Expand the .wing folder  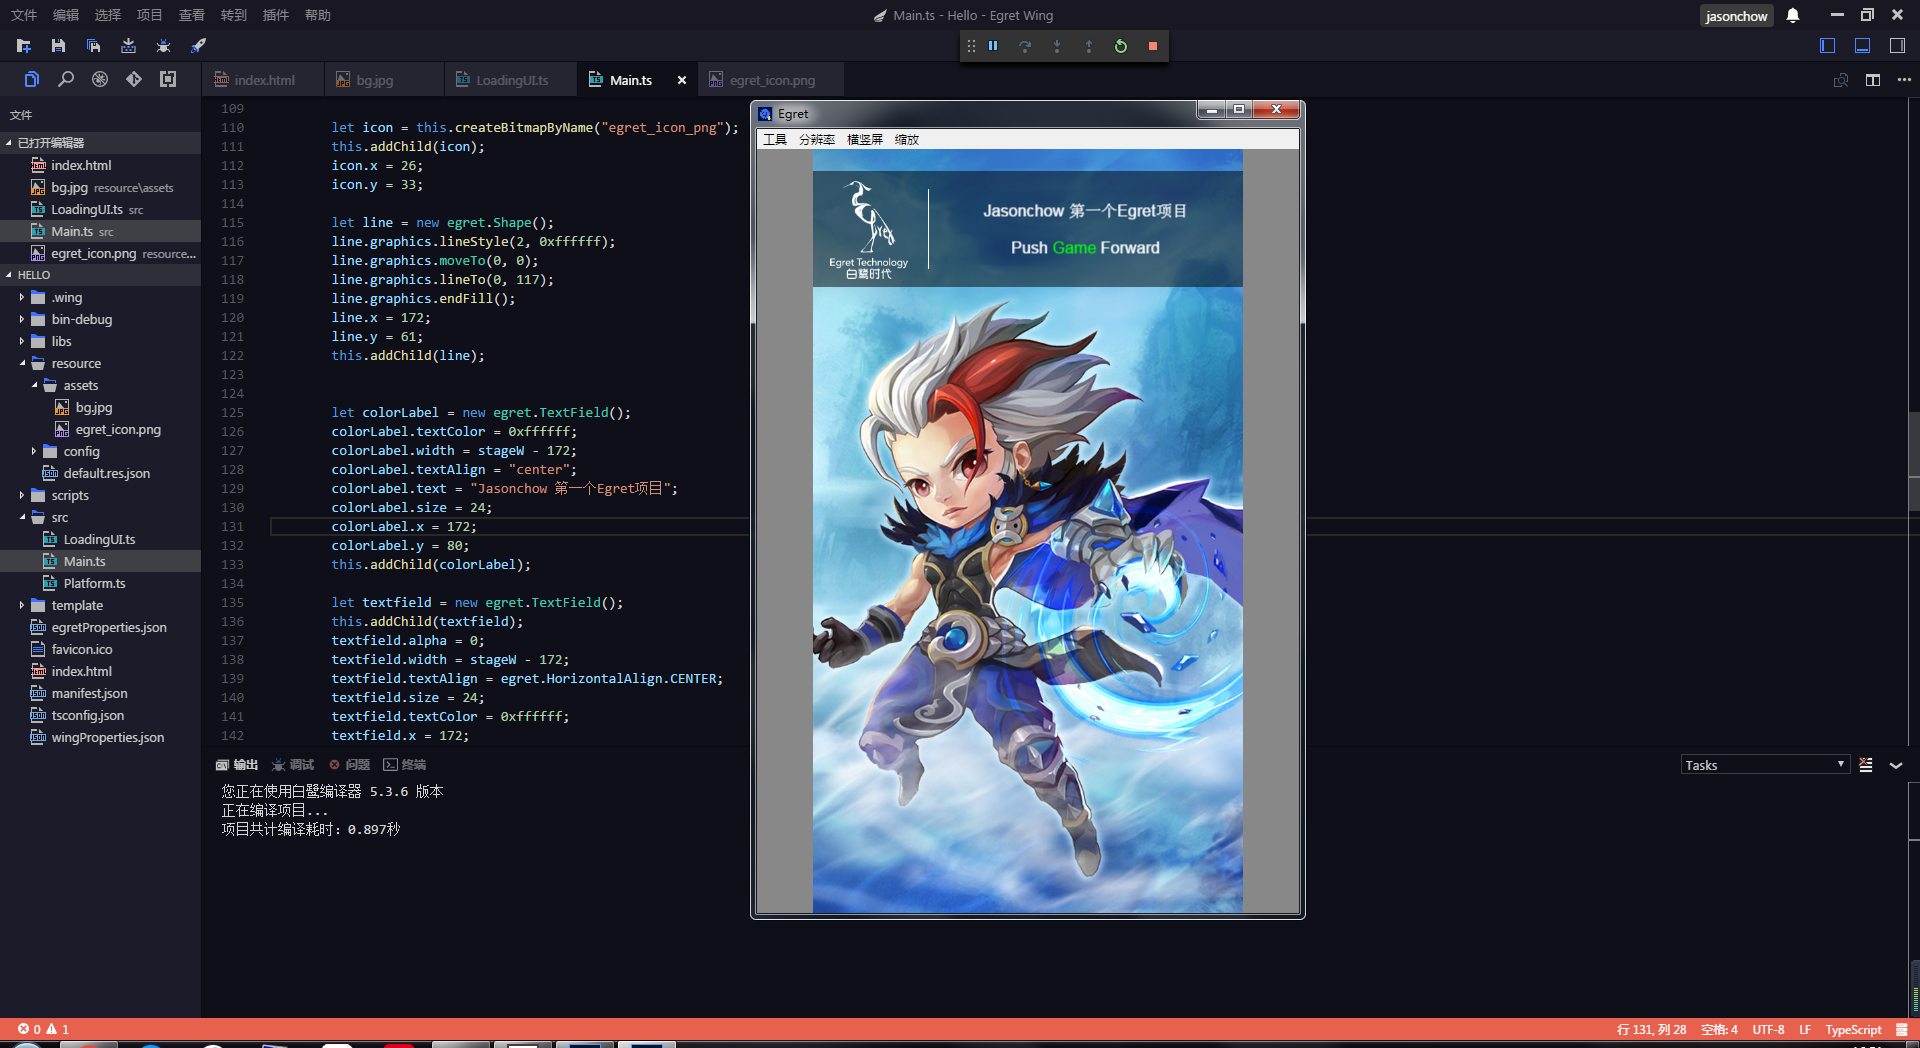[21, 297]
